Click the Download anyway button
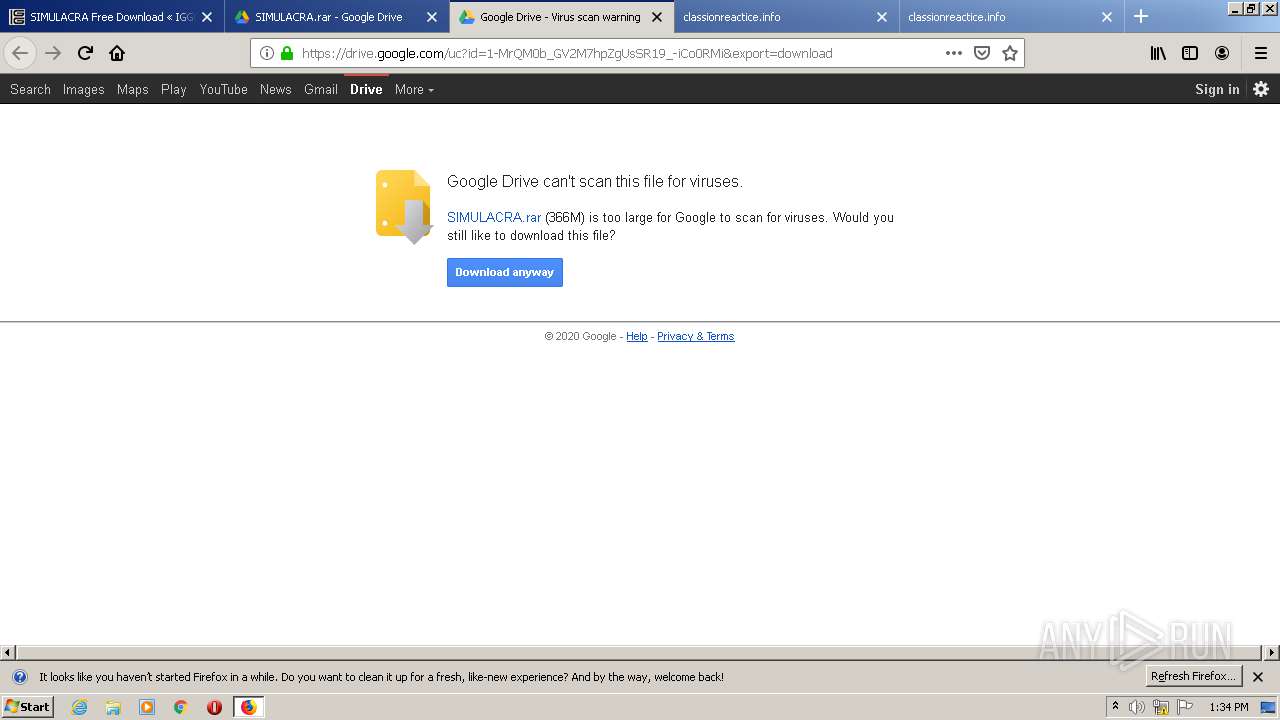This screenshot has height=720, width=1280. click(x=505, y=272)
